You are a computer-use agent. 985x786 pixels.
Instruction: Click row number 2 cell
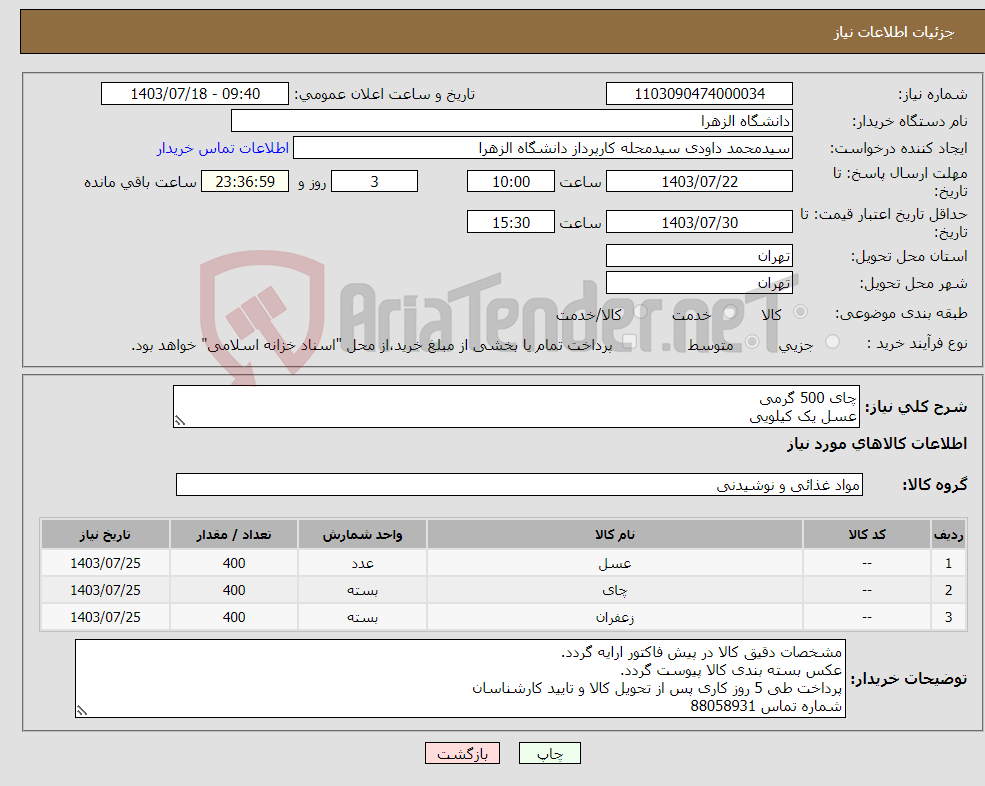(x=948, y=590)
